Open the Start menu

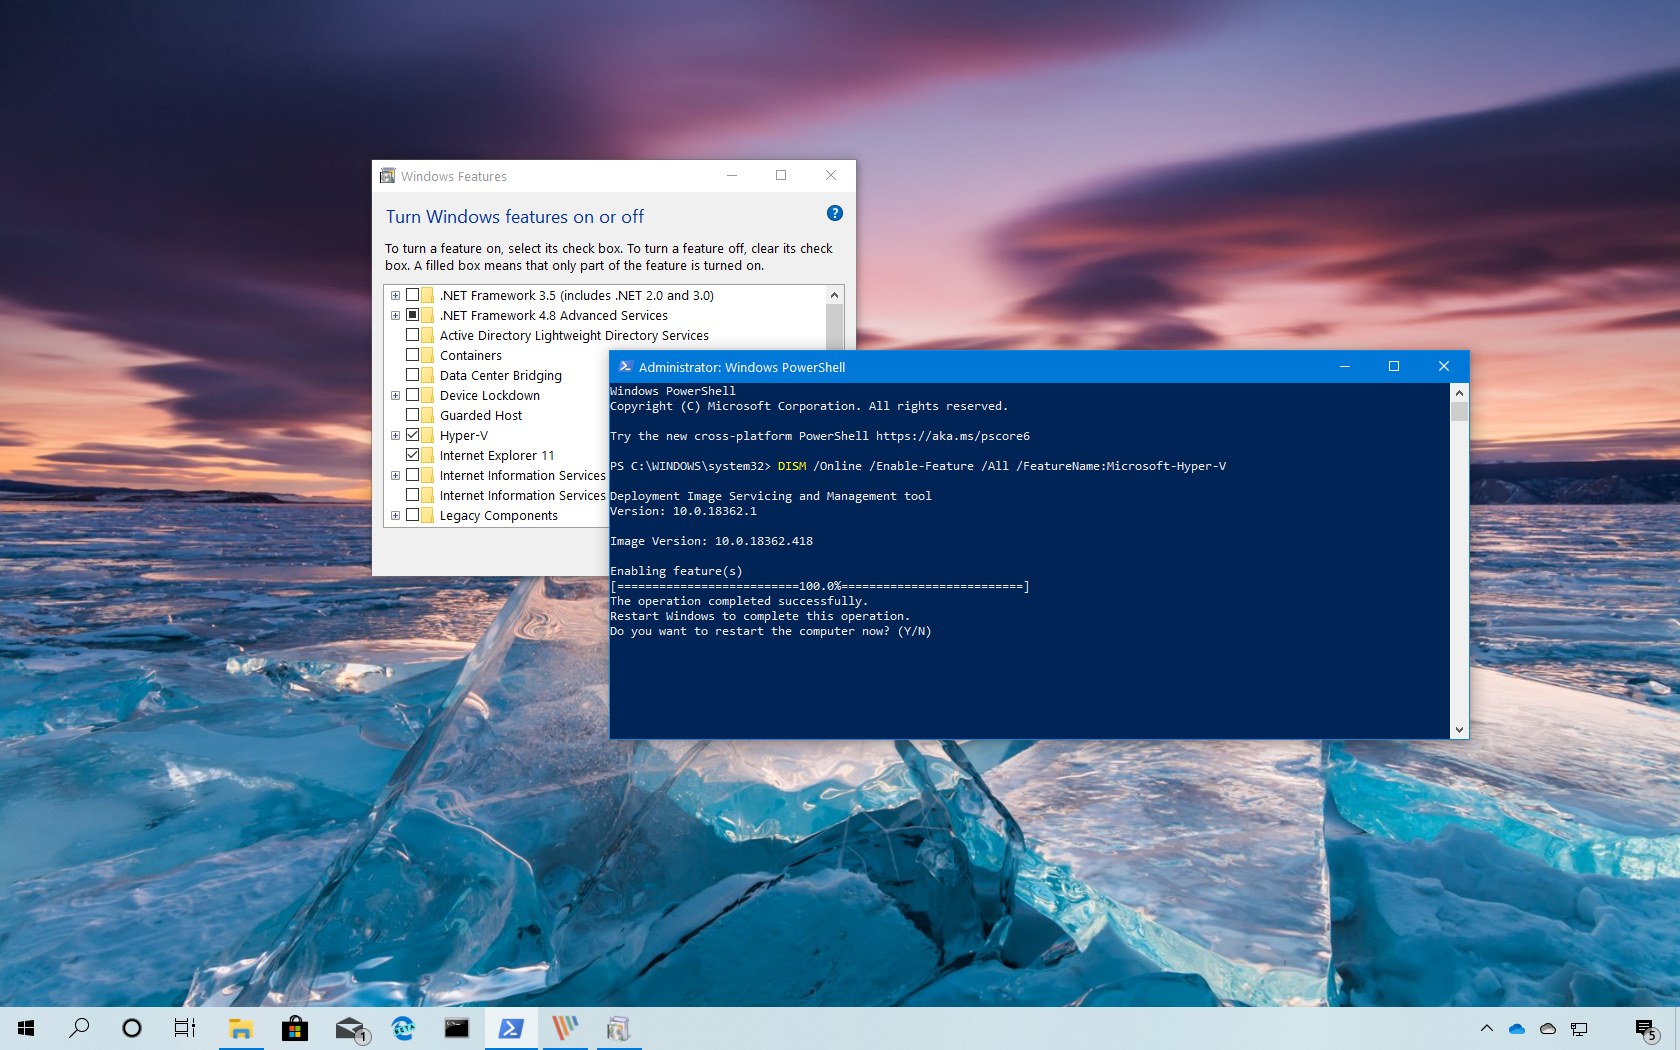(x=25, y=1029)
